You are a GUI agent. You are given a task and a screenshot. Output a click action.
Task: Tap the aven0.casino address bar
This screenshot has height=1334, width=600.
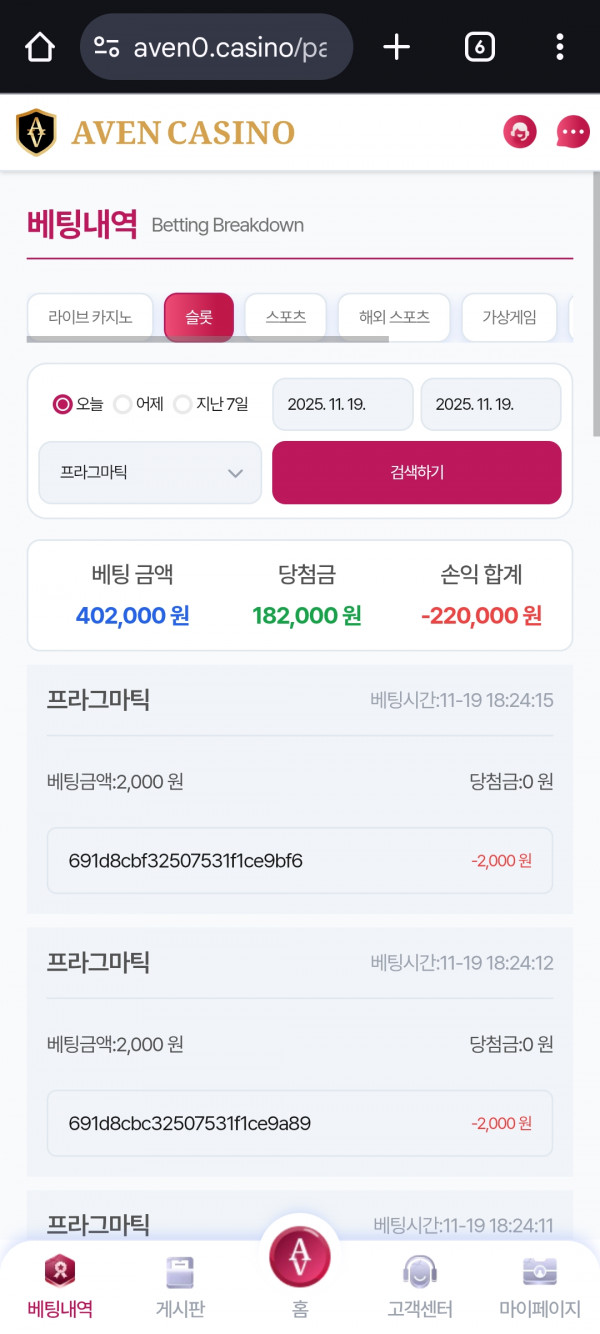215,47
